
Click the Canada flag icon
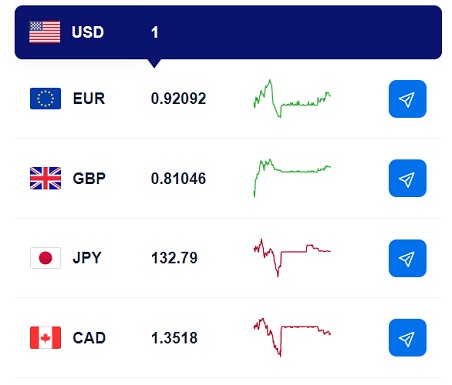45,338
